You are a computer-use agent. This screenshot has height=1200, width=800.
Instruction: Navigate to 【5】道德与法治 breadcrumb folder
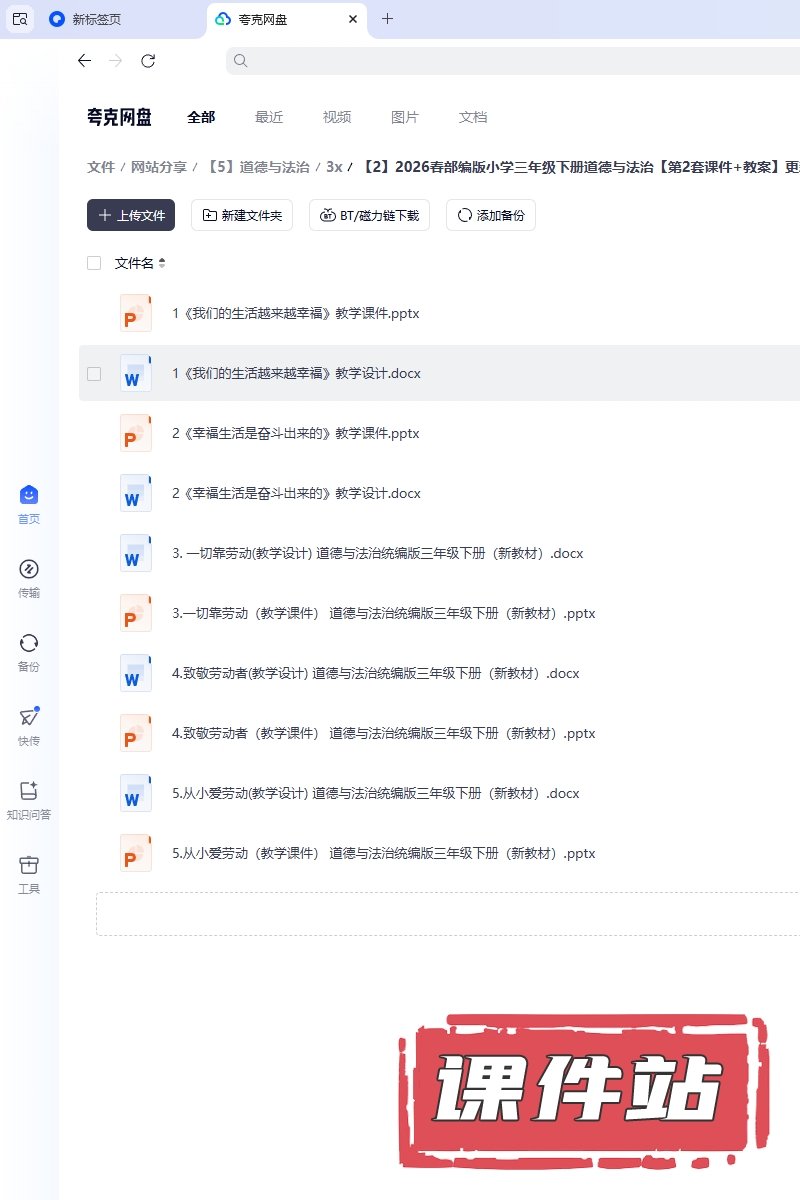click(x=258, y=167)
